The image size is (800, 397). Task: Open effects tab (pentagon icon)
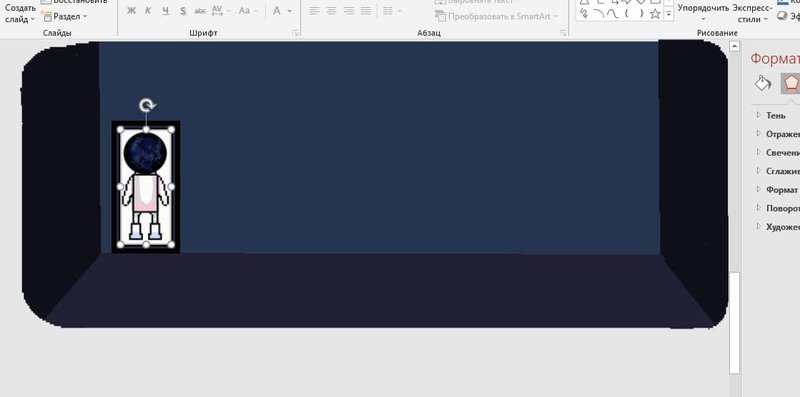790,83
